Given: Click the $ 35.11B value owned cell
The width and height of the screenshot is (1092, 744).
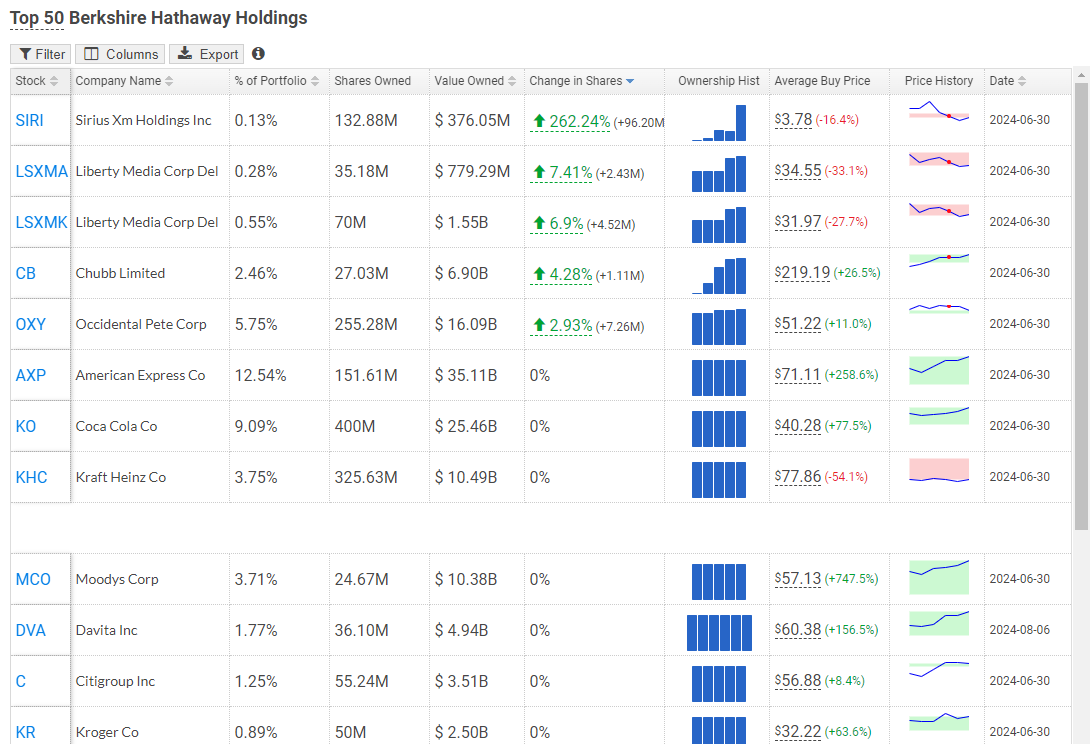Looking at the screenshot, I should click(x=466, y=375).
